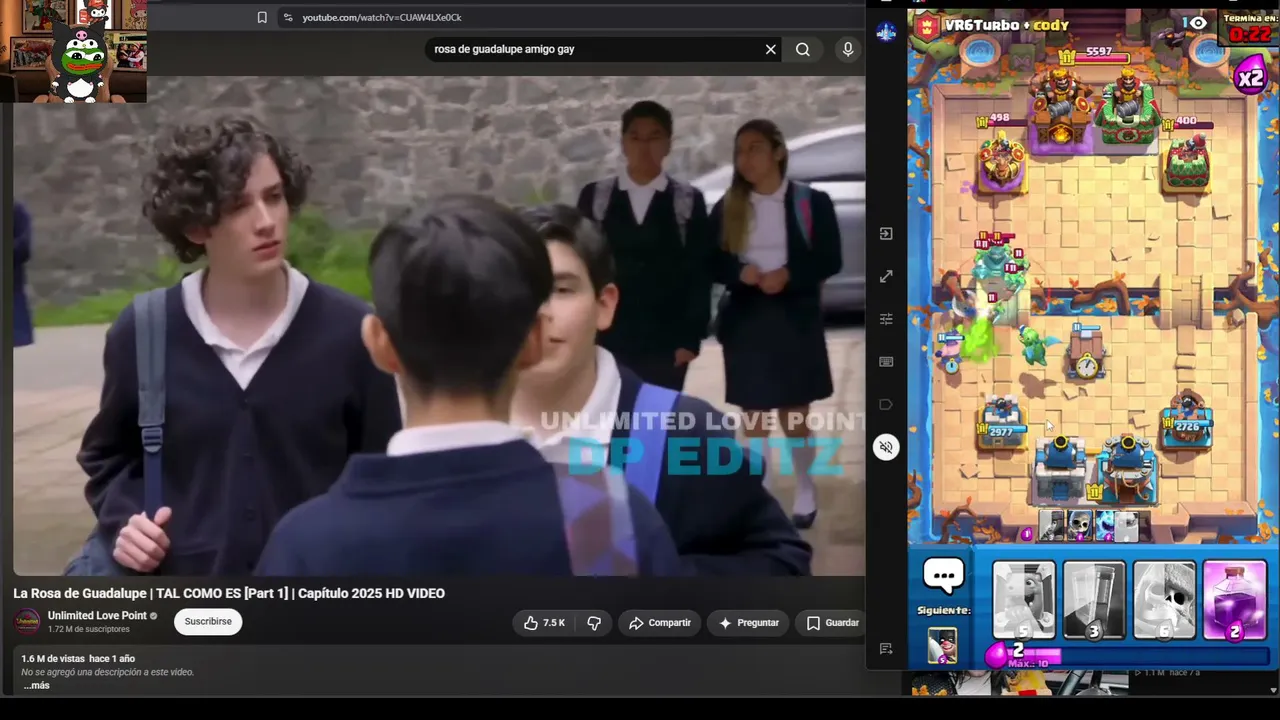Click the magnifying glass search button
This screenshot has width=1280, height=720.
coord(803,49)
